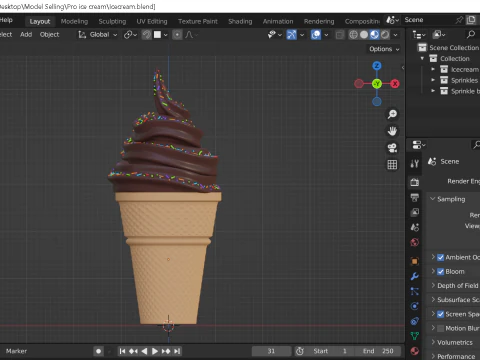Toggle proportional editing button
Screen dimensions: 480x360
click(177, 35)
